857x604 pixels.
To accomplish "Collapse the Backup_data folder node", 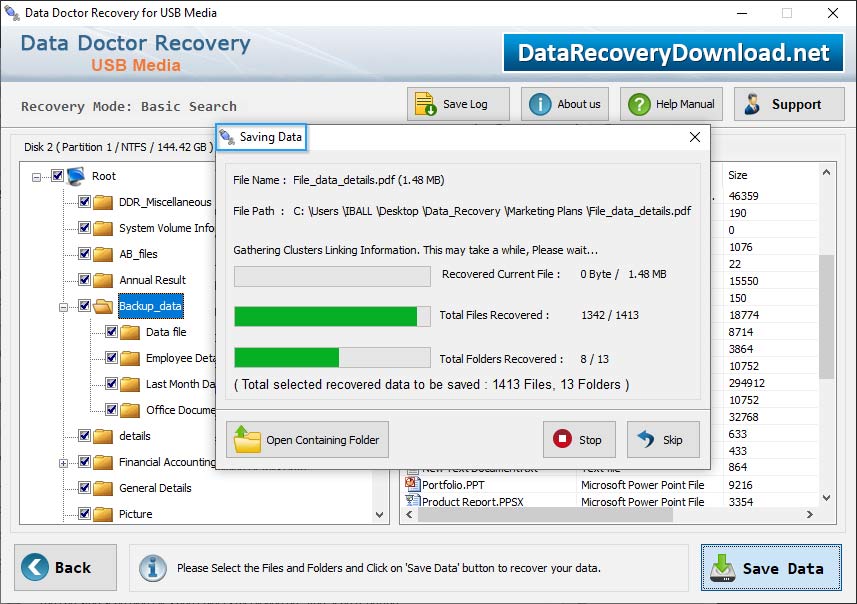I will 63,307.
